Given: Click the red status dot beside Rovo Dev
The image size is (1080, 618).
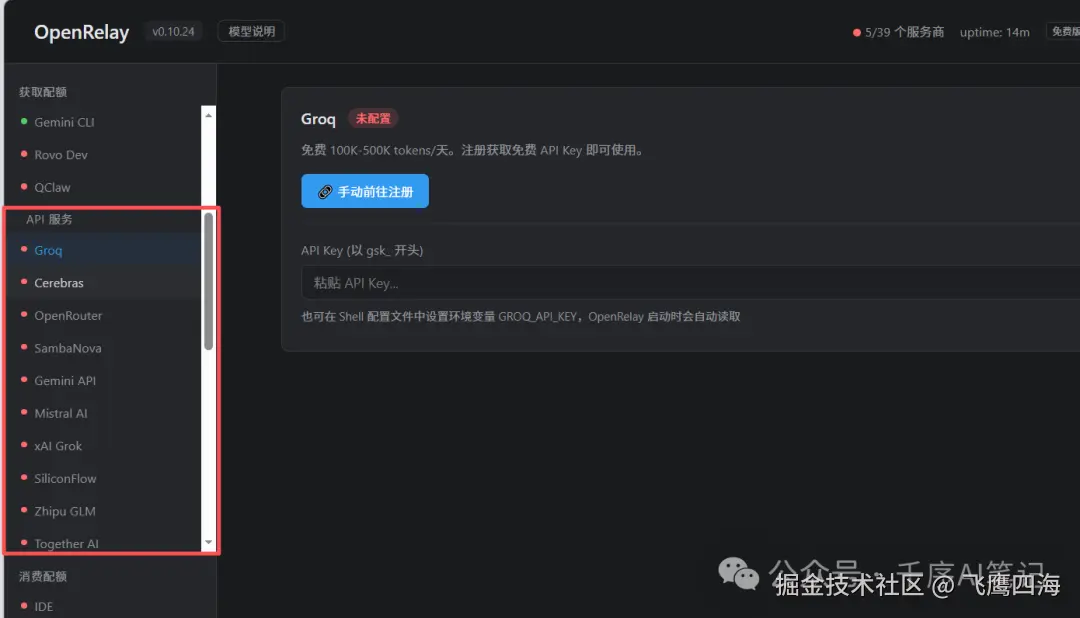Looking at the screenshot, I should click(25, 155).
